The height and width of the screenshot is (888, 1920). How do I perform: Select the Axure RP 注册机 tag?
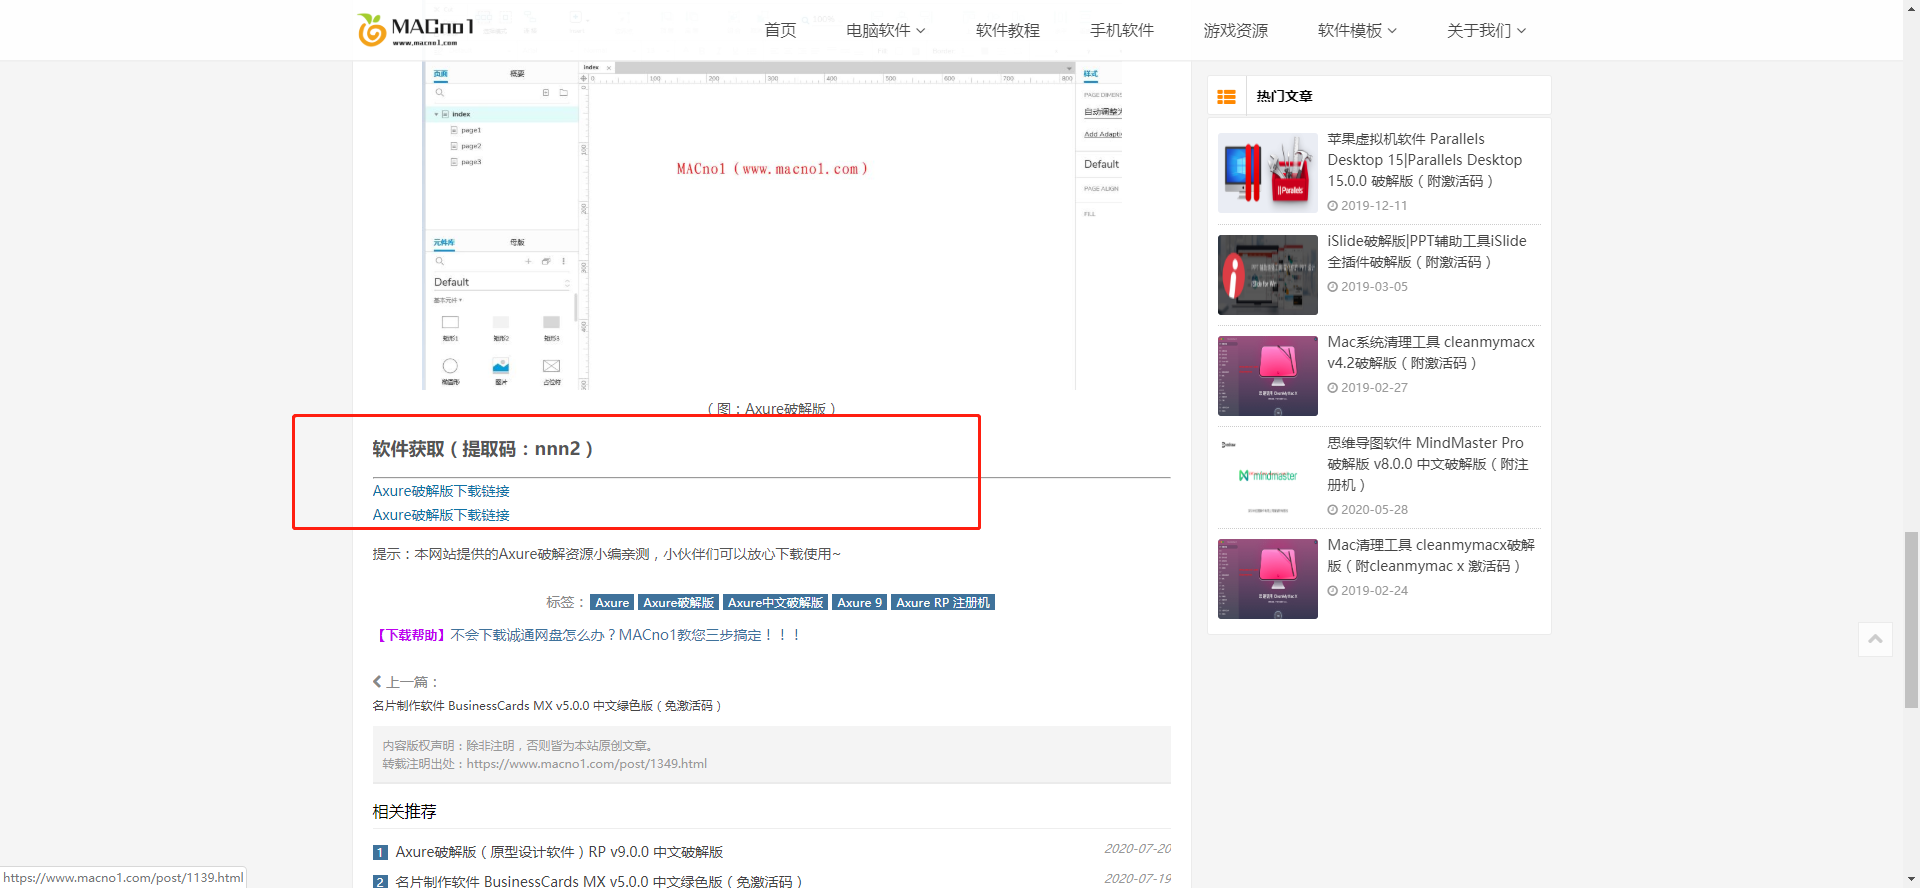(943, 603)
